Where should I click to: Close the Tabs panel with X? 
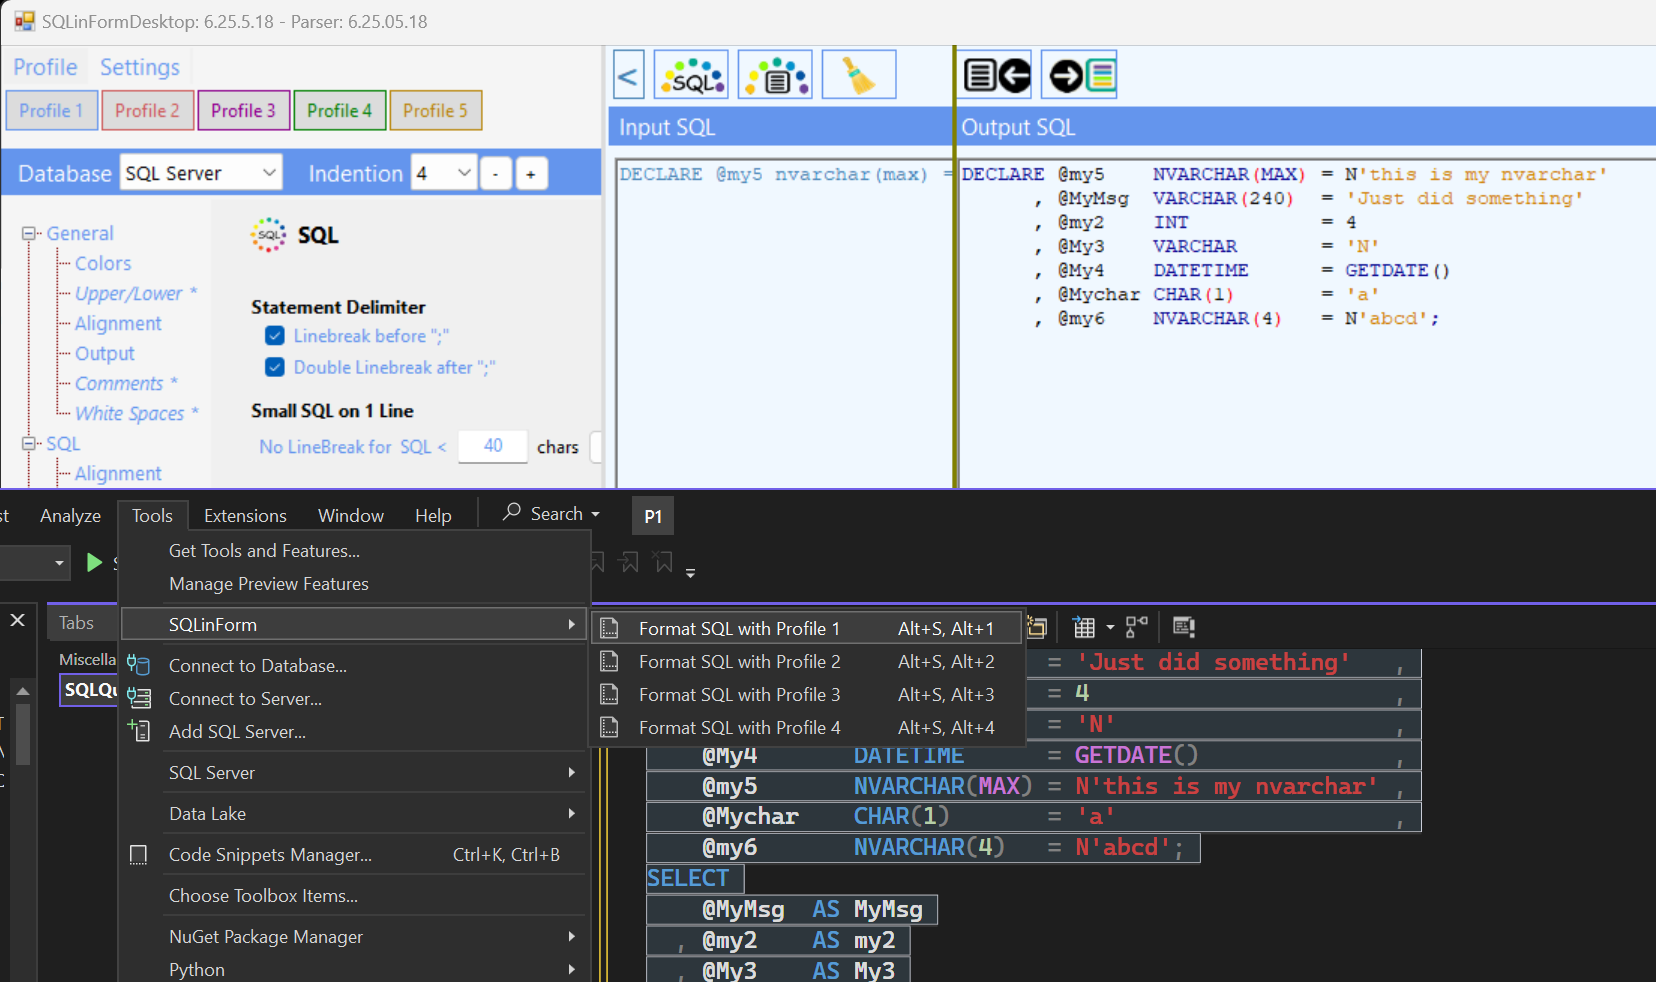pos(17,620)
